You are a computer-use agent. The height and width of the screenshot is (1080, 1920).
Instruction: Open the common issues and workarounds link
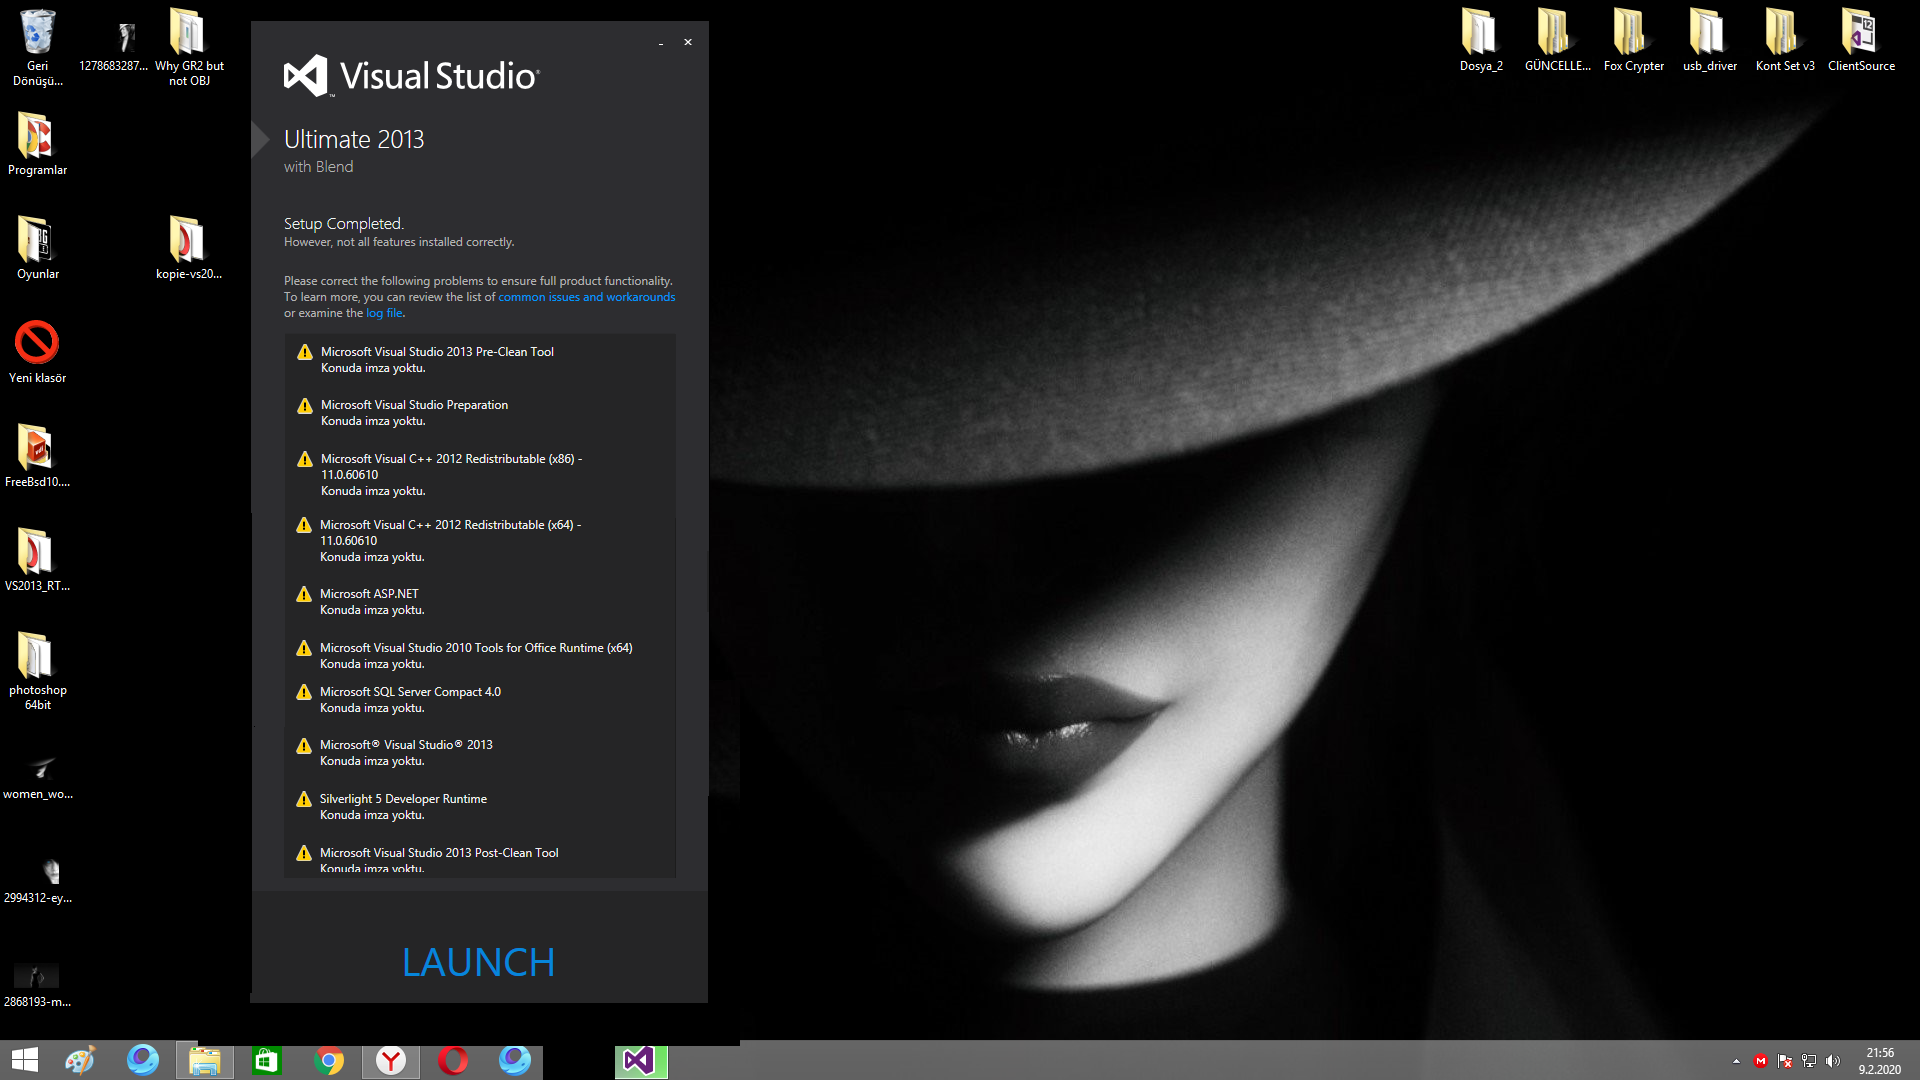(x=586, y=297)
